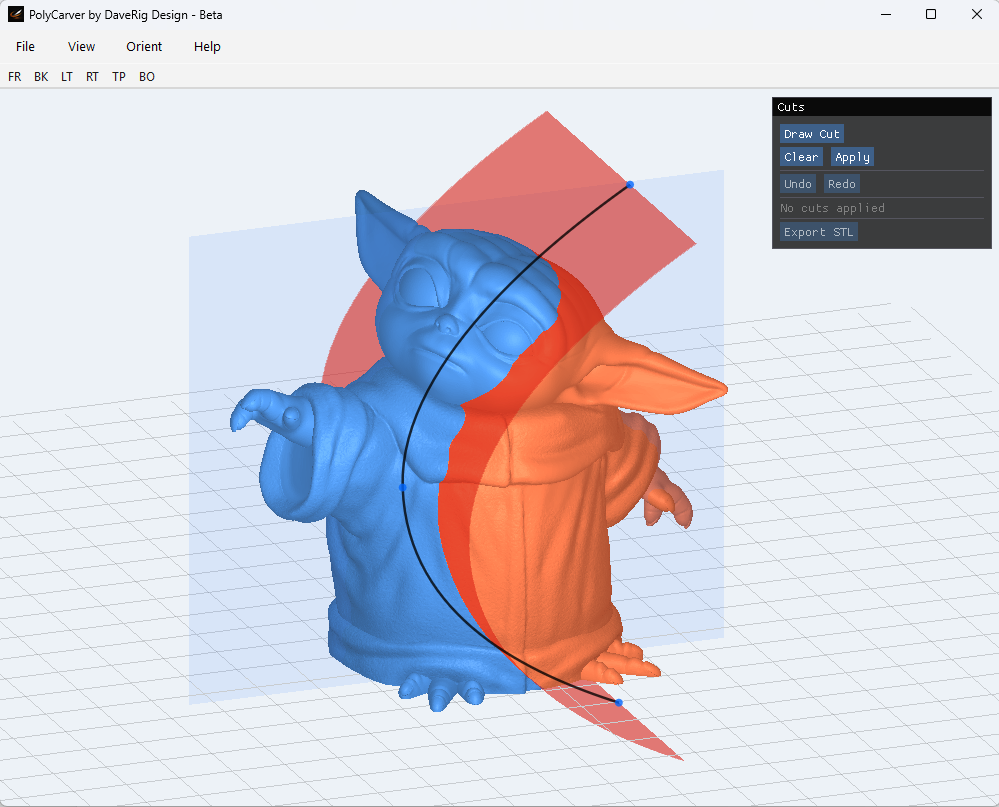Image resolution: width=999 pixels, height=807 pixels.
Task: Switch to right view with RT
Action: tap(92, 76)
